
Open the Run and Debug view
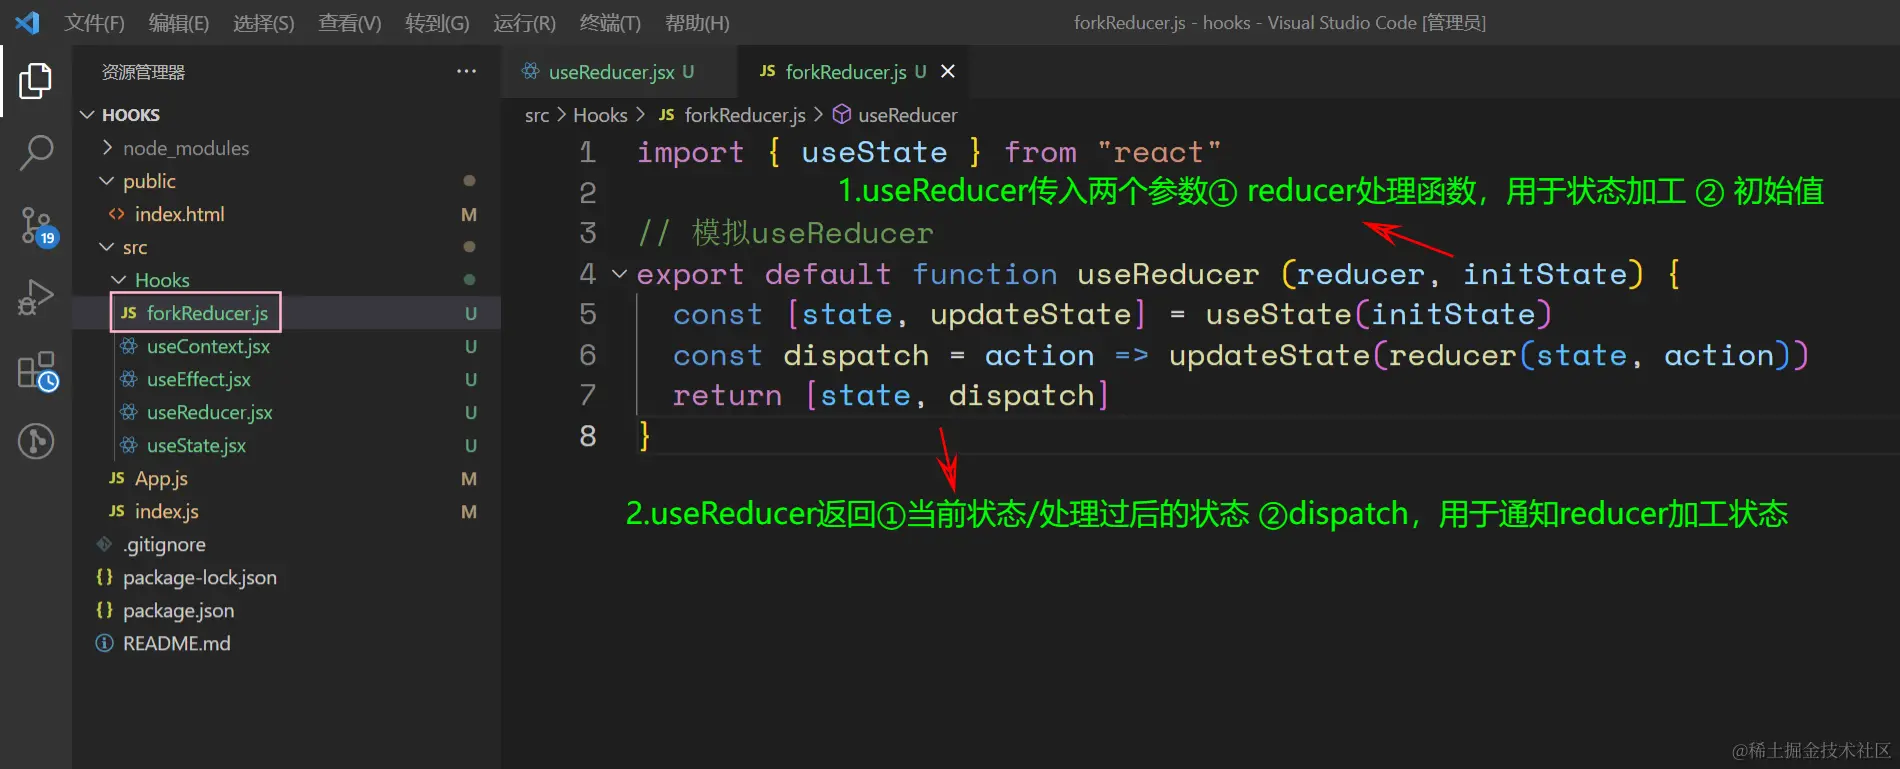[x=36, y=297]
